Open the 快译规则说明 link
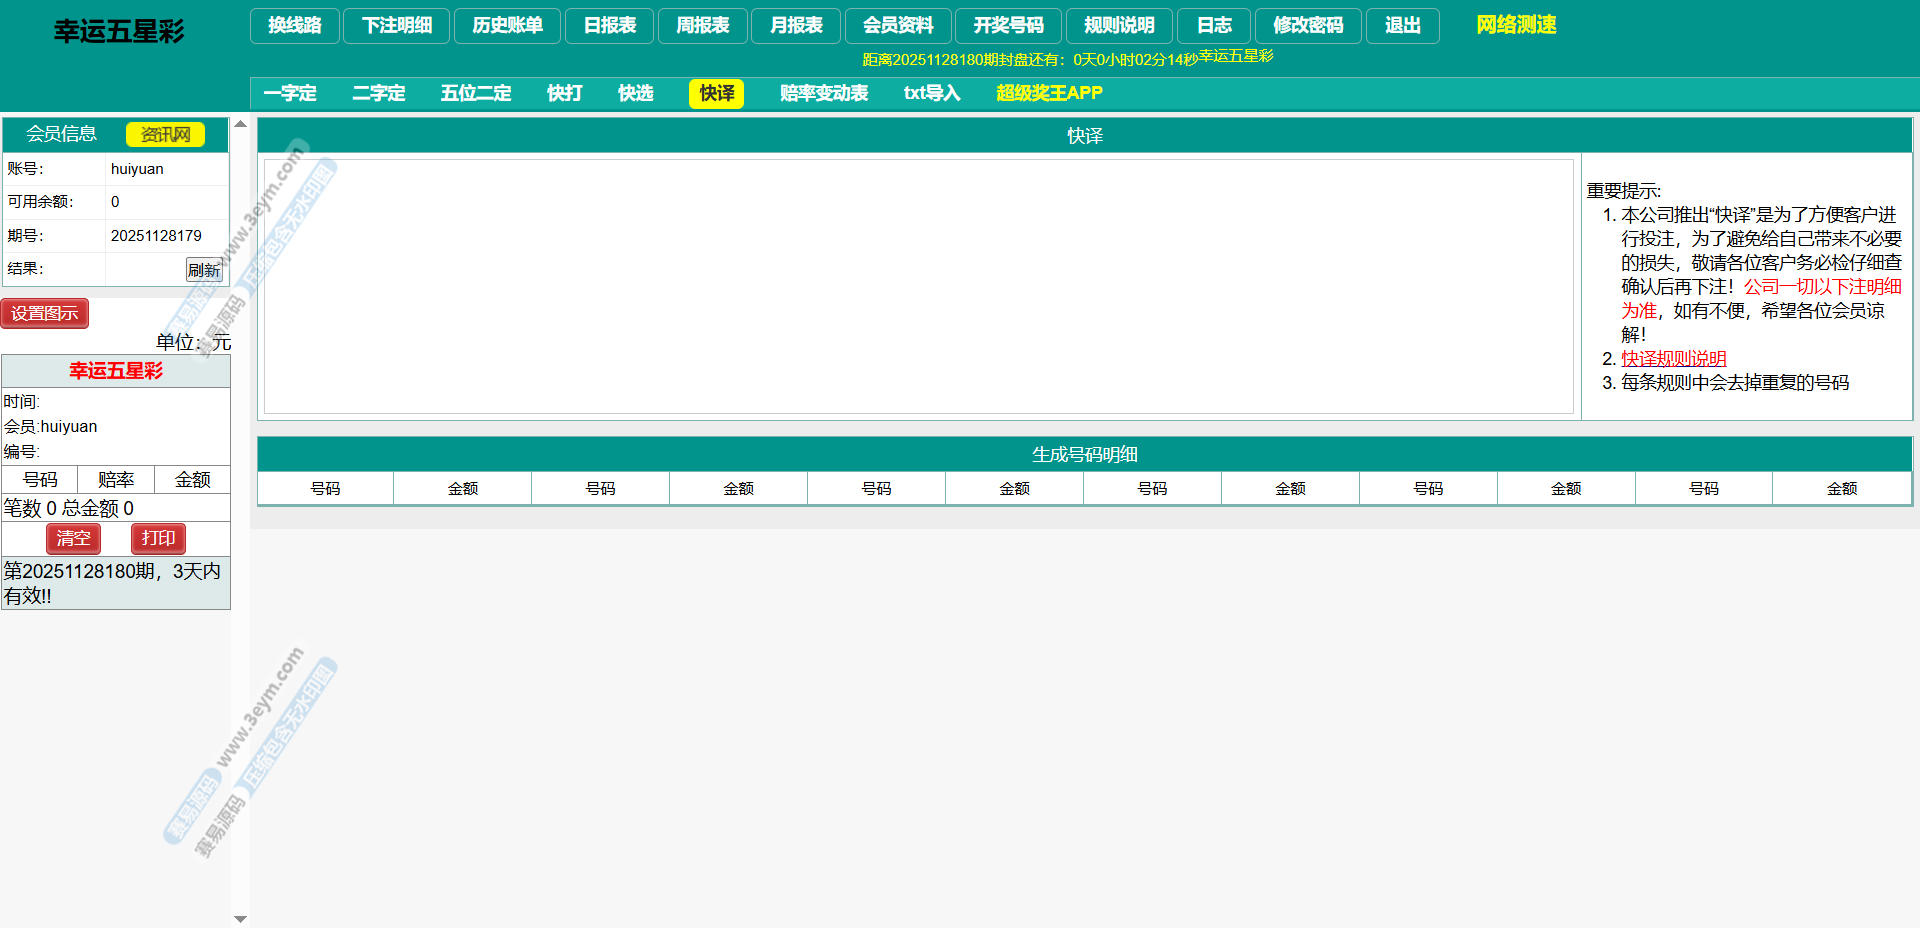Screen dimensions: 1920x928 pyautogui.click(x=1673, y=359)
